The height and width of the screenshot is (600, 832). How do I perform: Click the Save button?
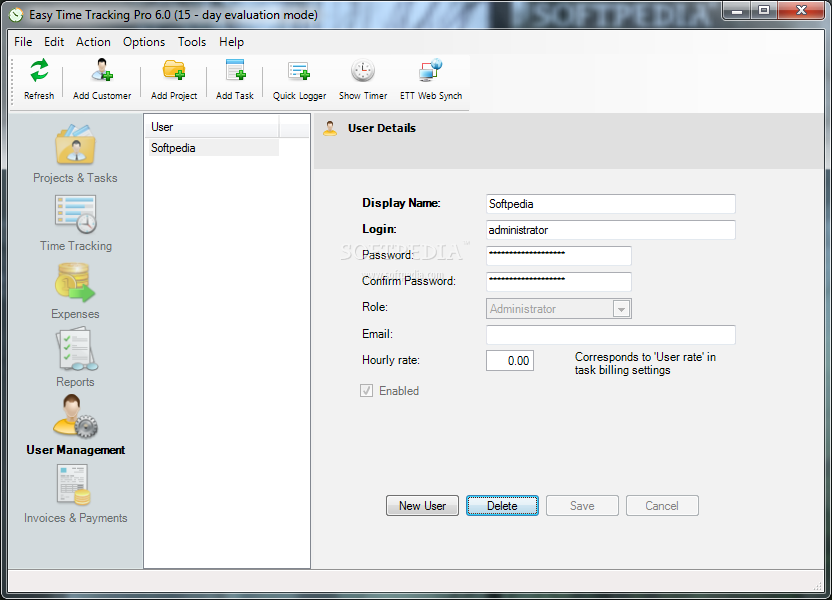click(582, 506)
